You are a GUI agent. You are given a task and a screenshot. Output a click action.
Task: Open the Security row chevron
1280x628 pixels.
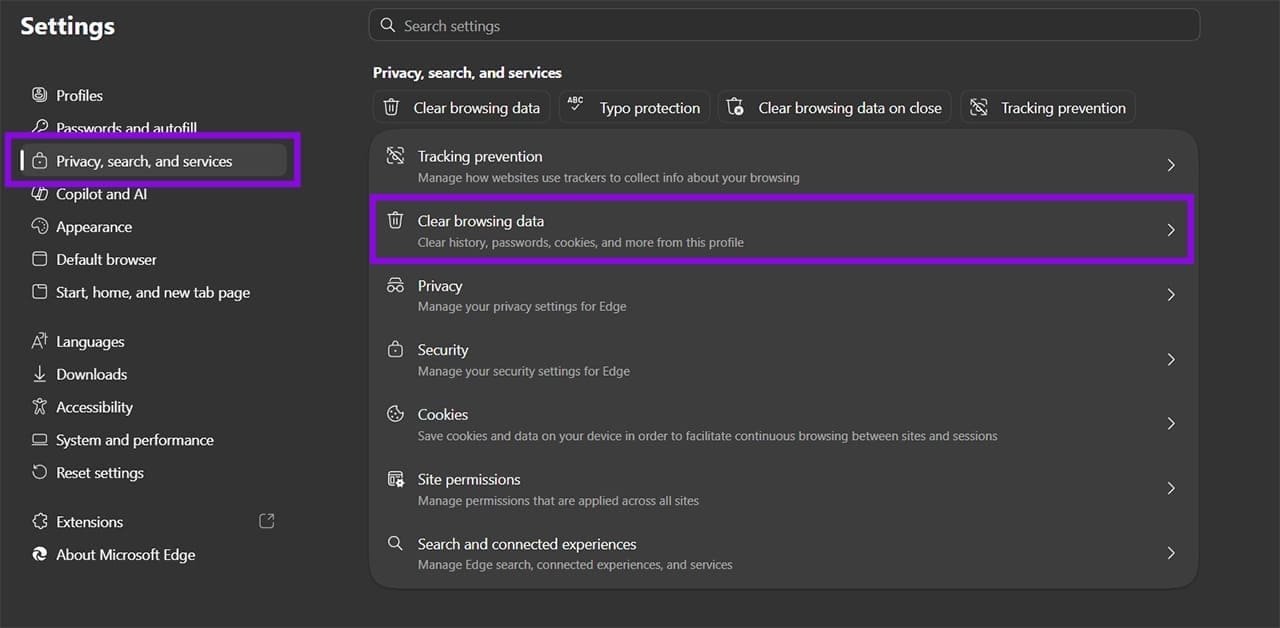coord(1171,359)
